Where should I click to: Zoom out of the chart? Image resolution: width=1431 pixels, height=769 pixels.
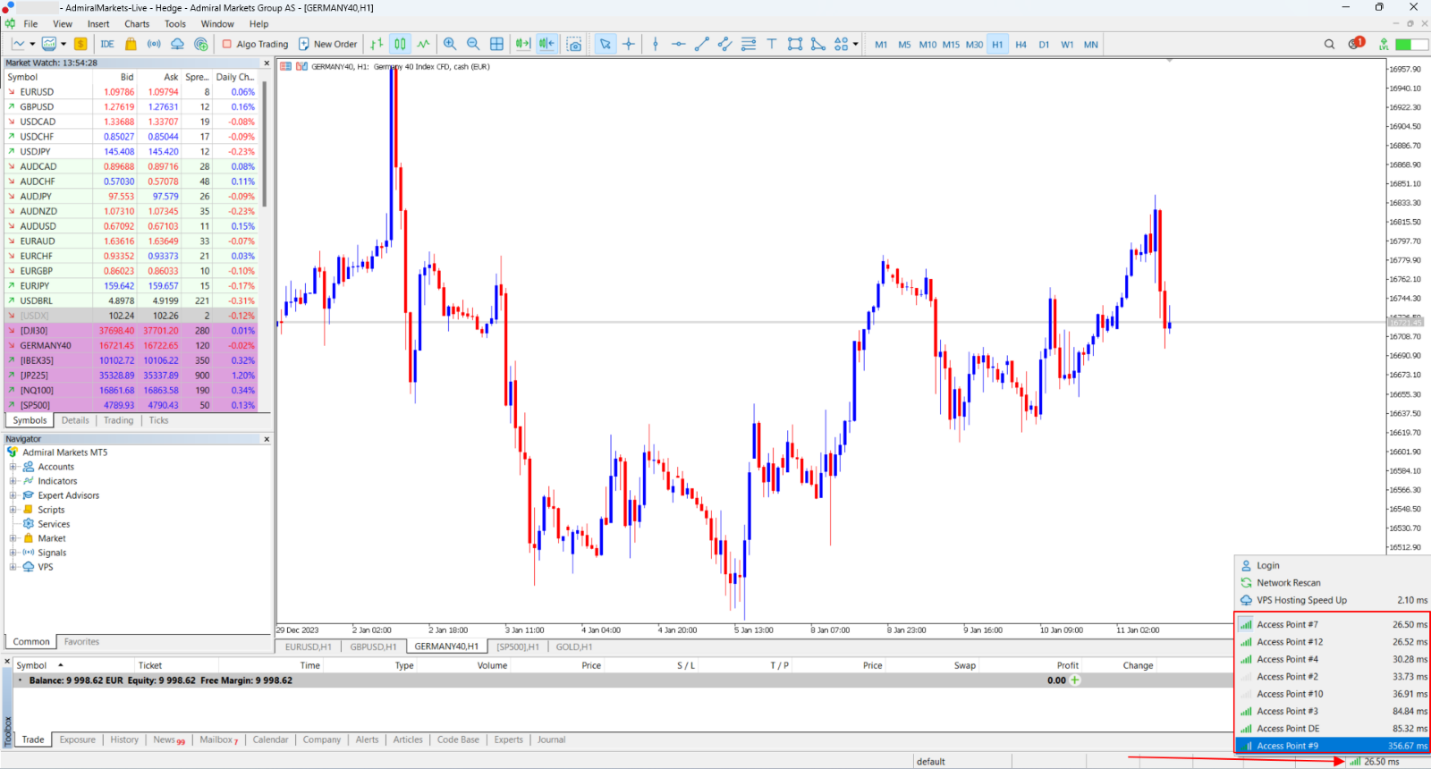tap(473, 44)
